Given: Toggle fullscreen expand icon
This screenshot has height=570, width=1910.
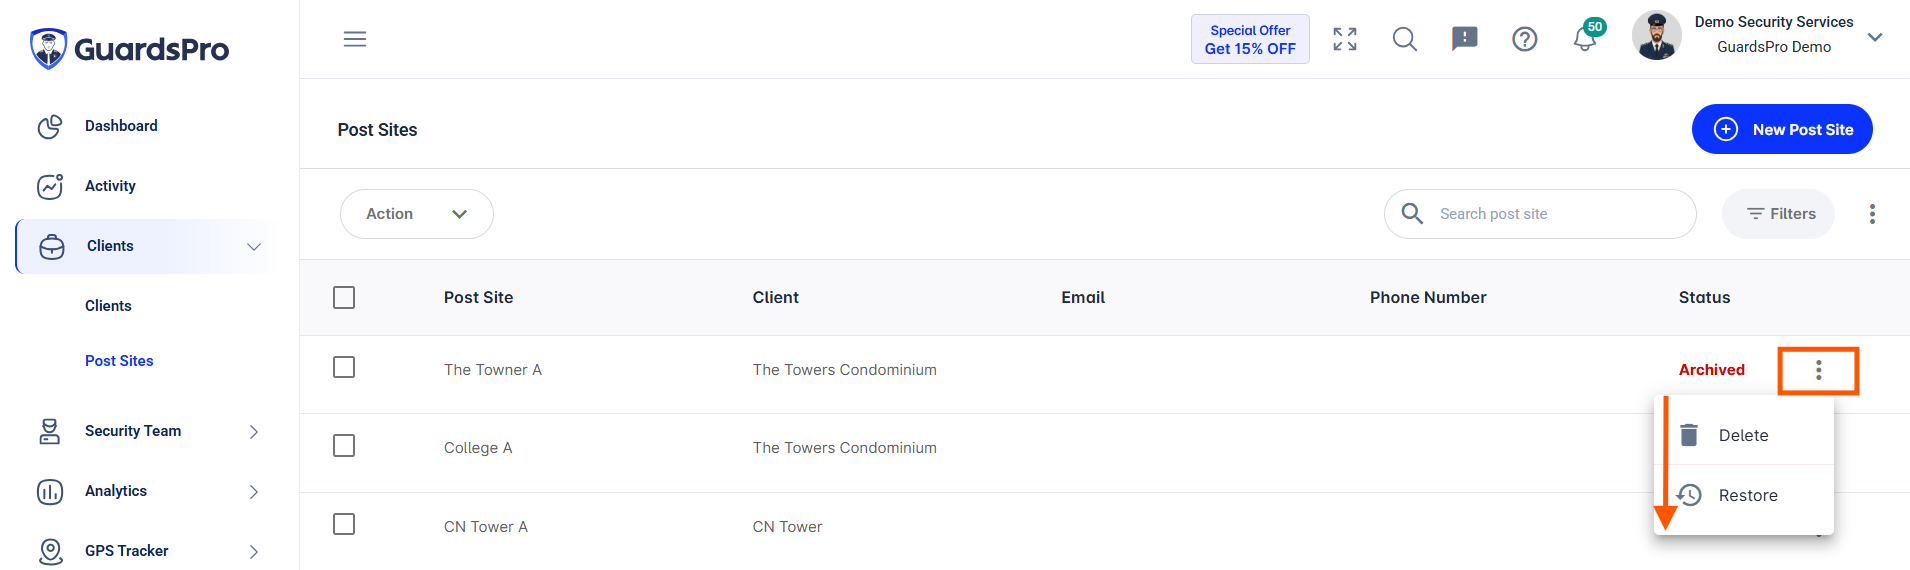Looking at the screenshot, I should pyautogui.click(x=1345, y=39).
